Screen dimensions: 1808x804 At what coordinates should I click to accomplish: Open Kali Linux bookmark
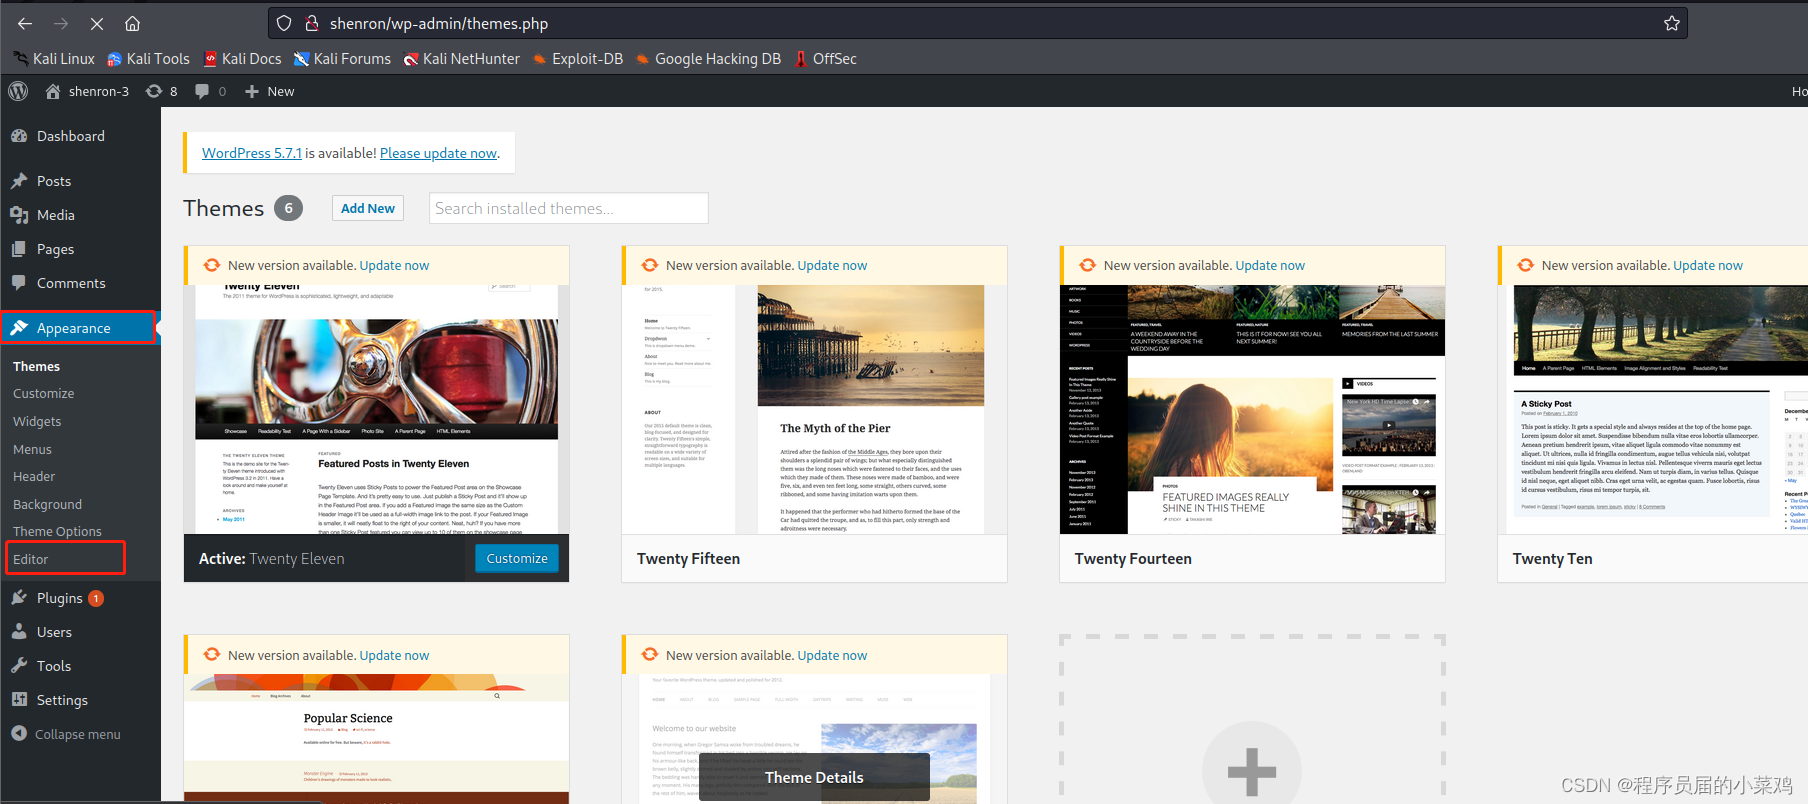click(54, 59)
